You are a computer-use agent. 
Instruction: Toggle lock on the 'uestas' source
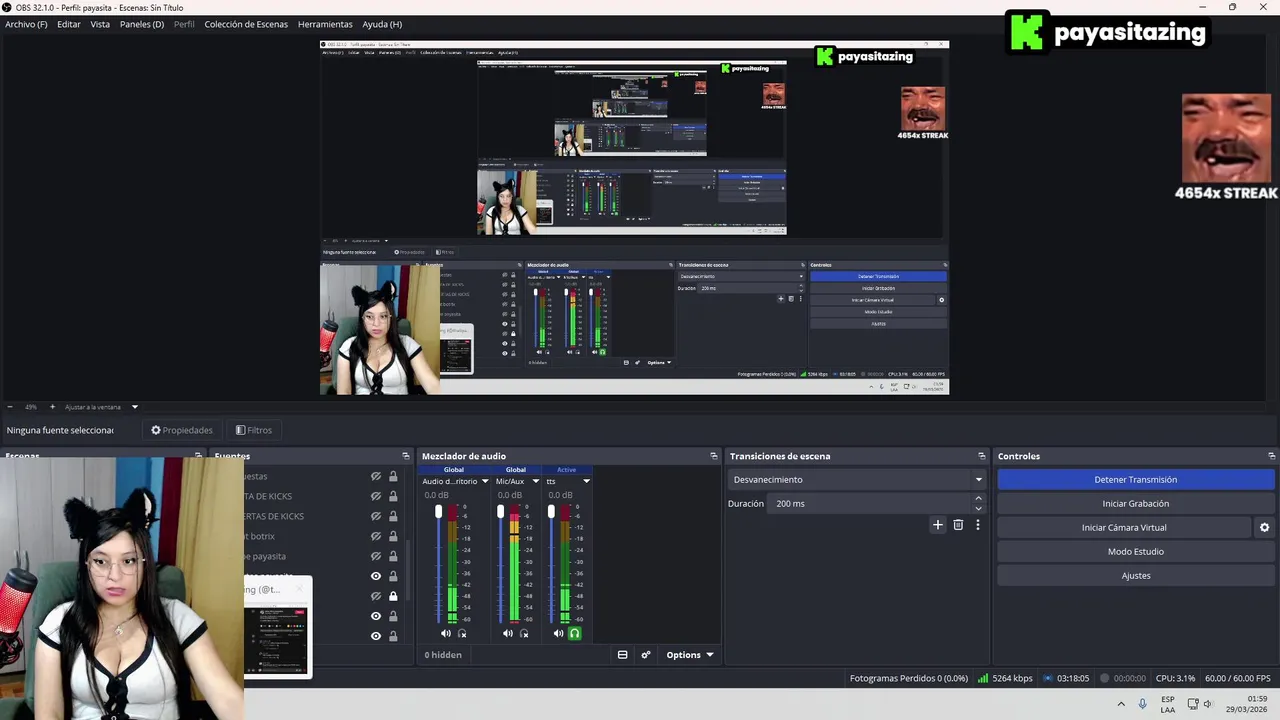click(x=393, y=476)
